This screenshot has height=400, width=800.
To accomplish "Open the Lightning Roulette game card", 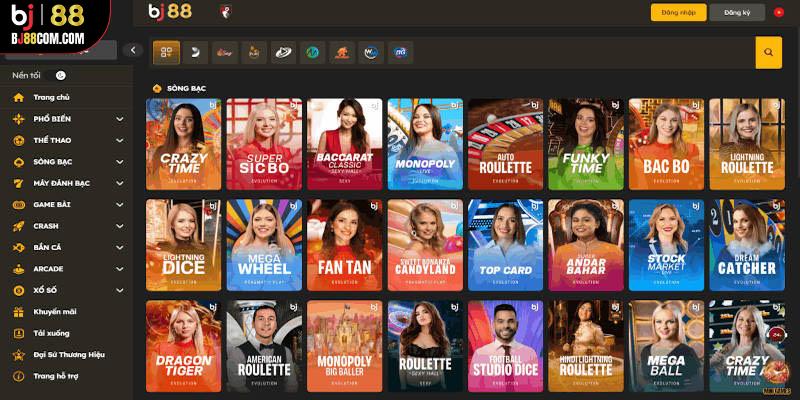I will (x=747, y=144).
